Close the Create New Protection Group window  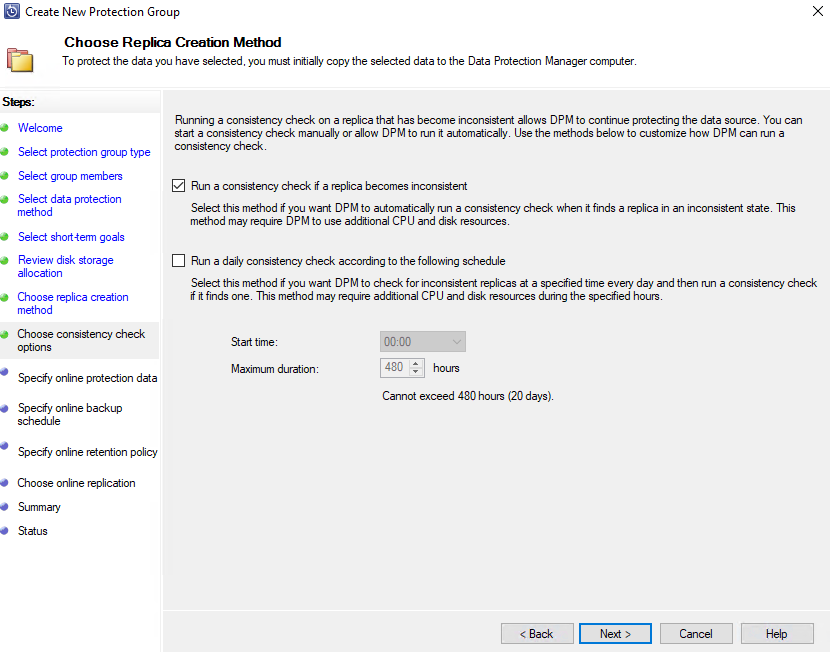(x=818, y=11)
